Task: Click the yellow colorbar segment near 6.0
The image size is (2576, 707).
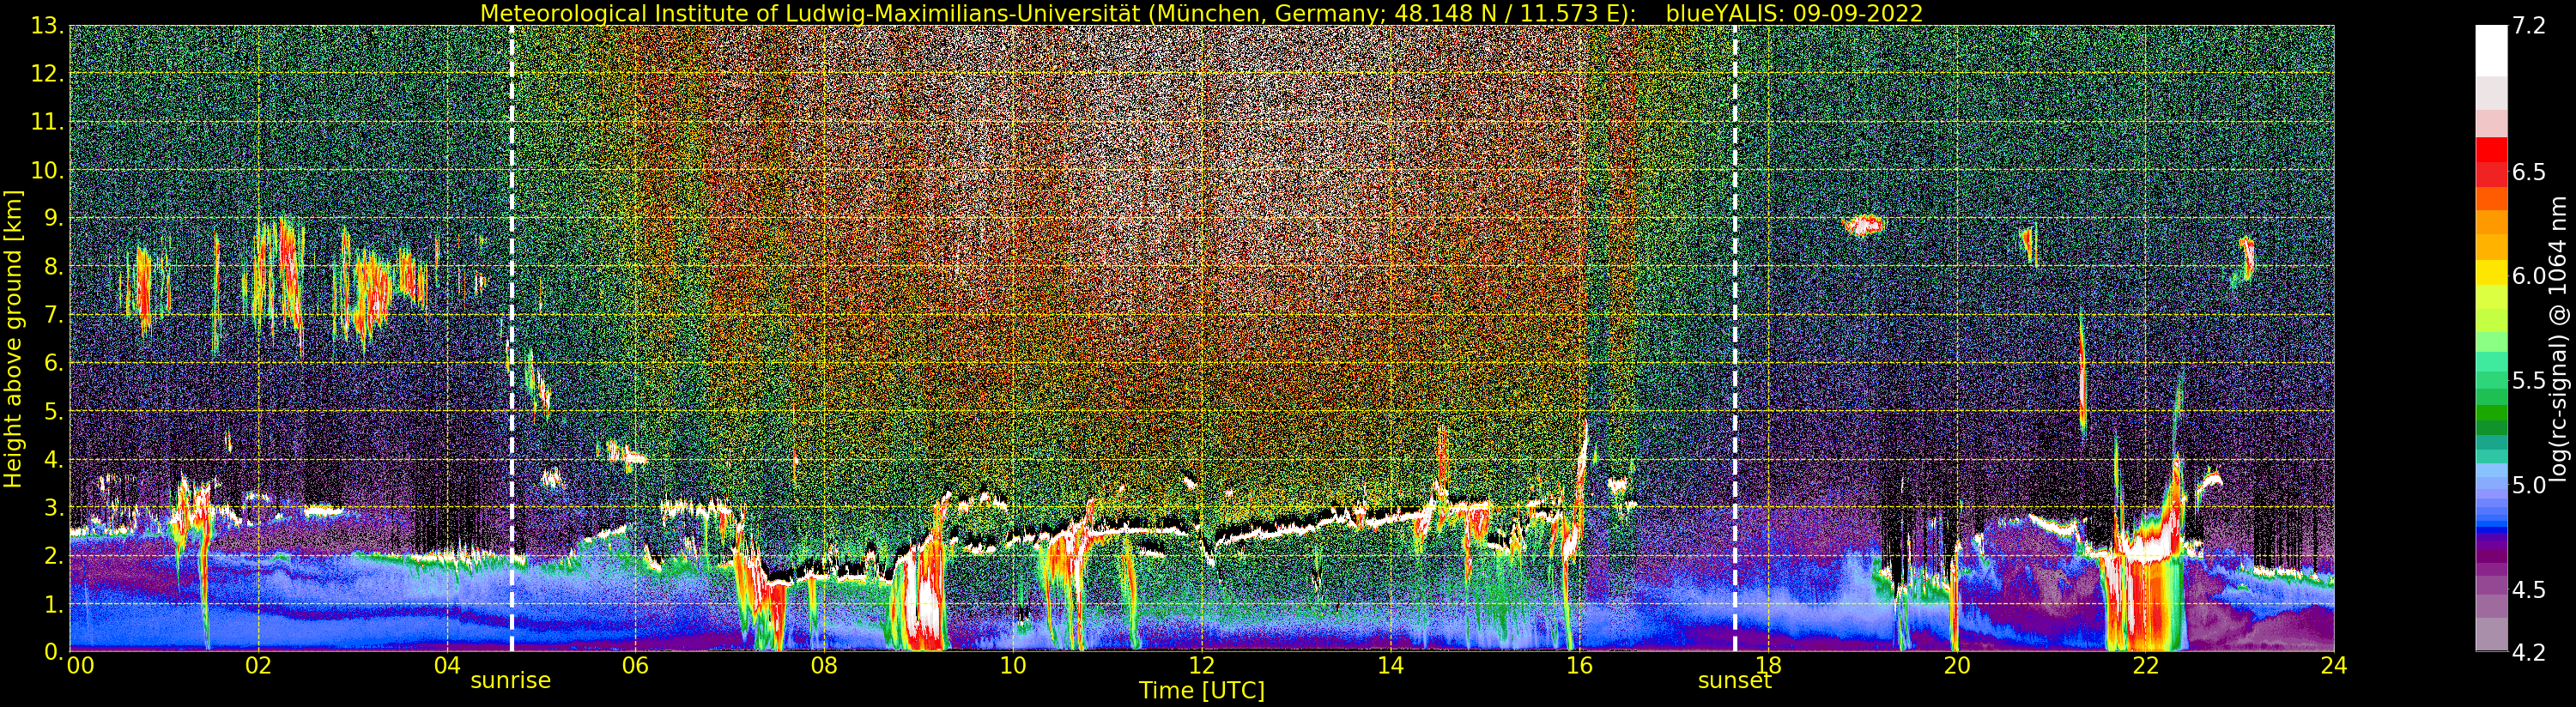Action: coord(2491,273)
